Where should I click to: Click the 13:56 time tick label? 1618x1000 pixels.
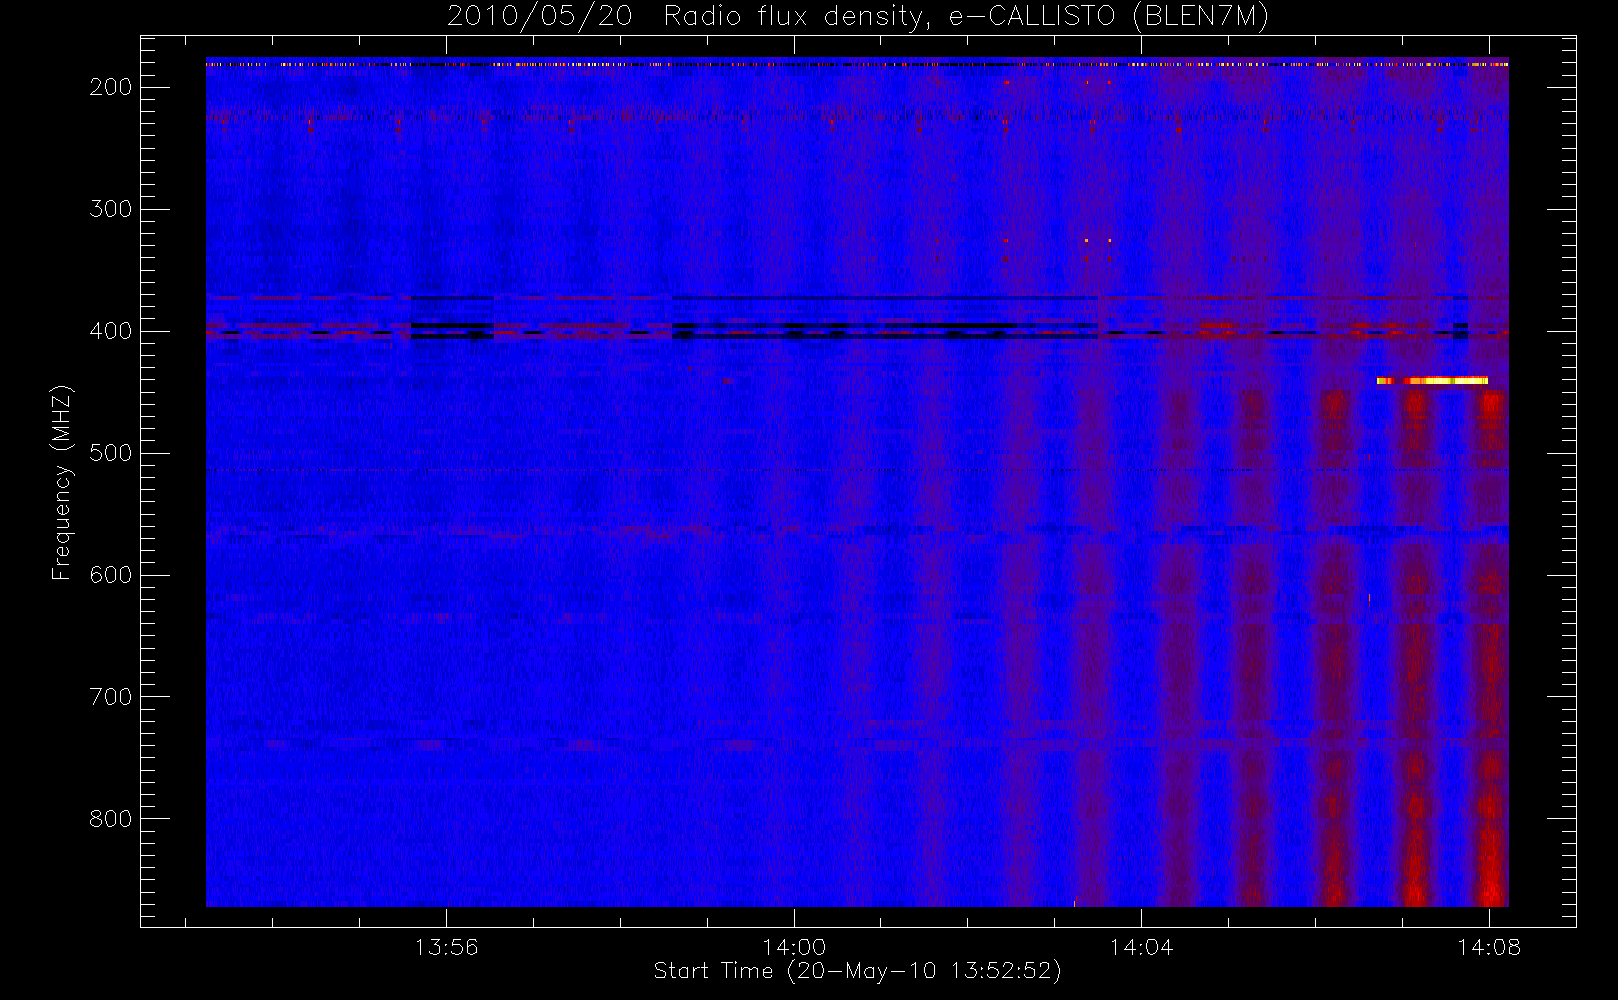(x=447, y=947)
